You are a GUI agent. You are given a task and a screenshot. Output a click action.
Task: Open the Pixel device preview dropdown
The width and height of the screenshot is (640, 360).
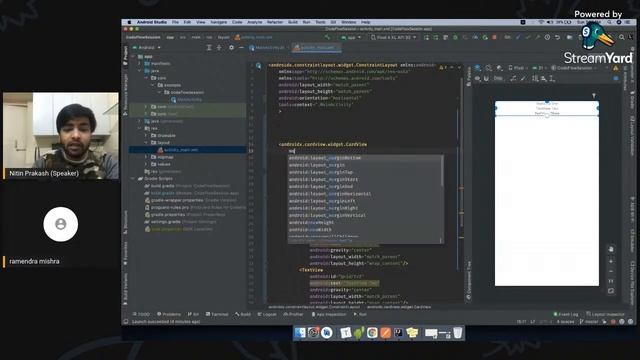[518, 68]
